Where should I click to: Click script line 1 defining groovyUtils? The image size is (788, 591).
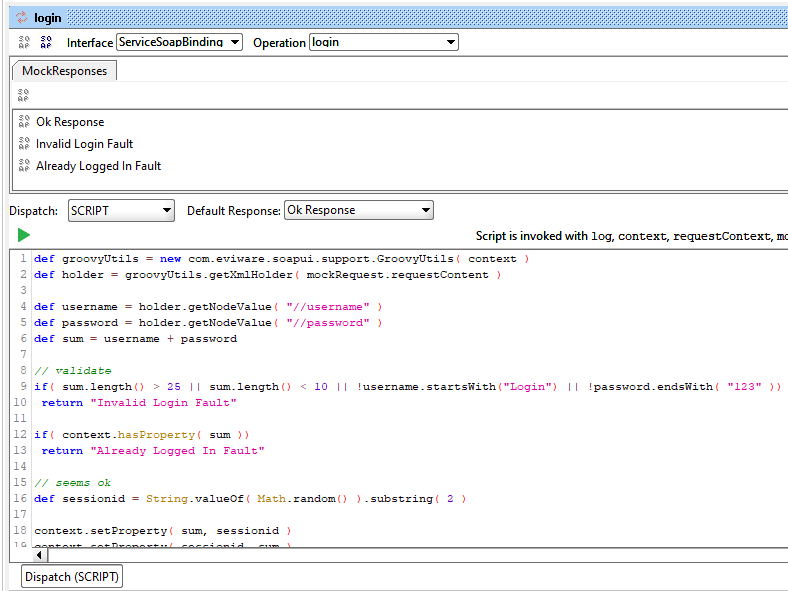click(281, 259)
